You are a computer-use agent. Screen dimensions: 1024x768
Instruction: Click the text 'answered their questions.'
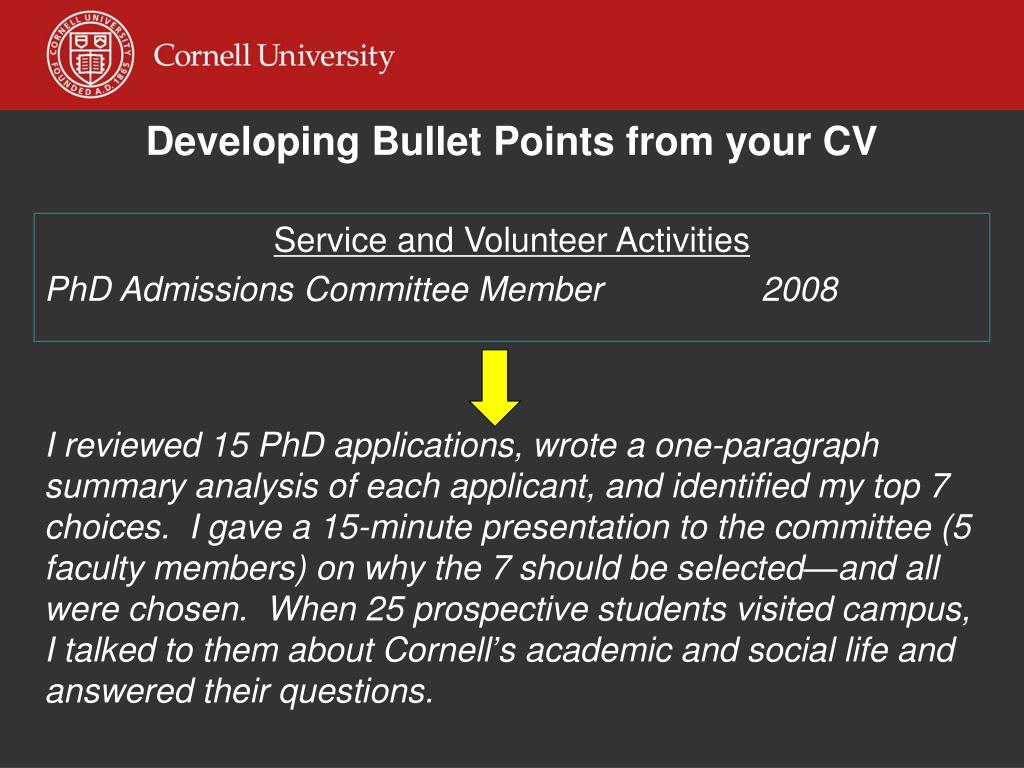pos(240,692)
